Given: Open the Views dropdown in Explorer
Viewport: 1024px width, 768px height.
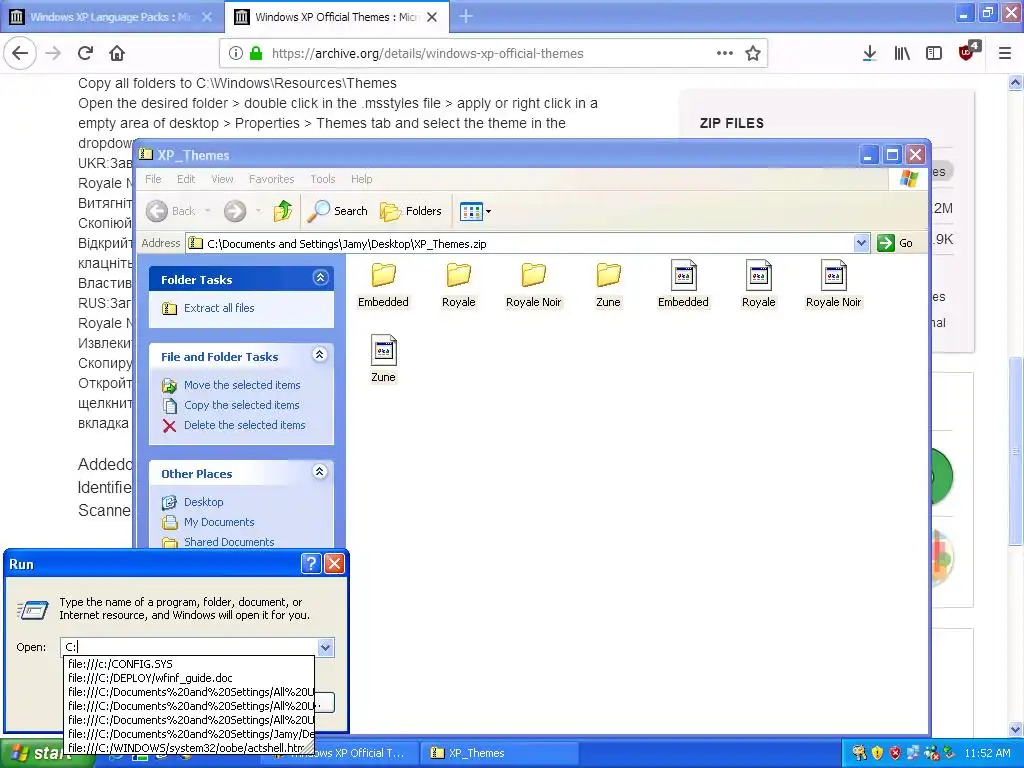Looking at the screenshot, I should pos(475,211).
